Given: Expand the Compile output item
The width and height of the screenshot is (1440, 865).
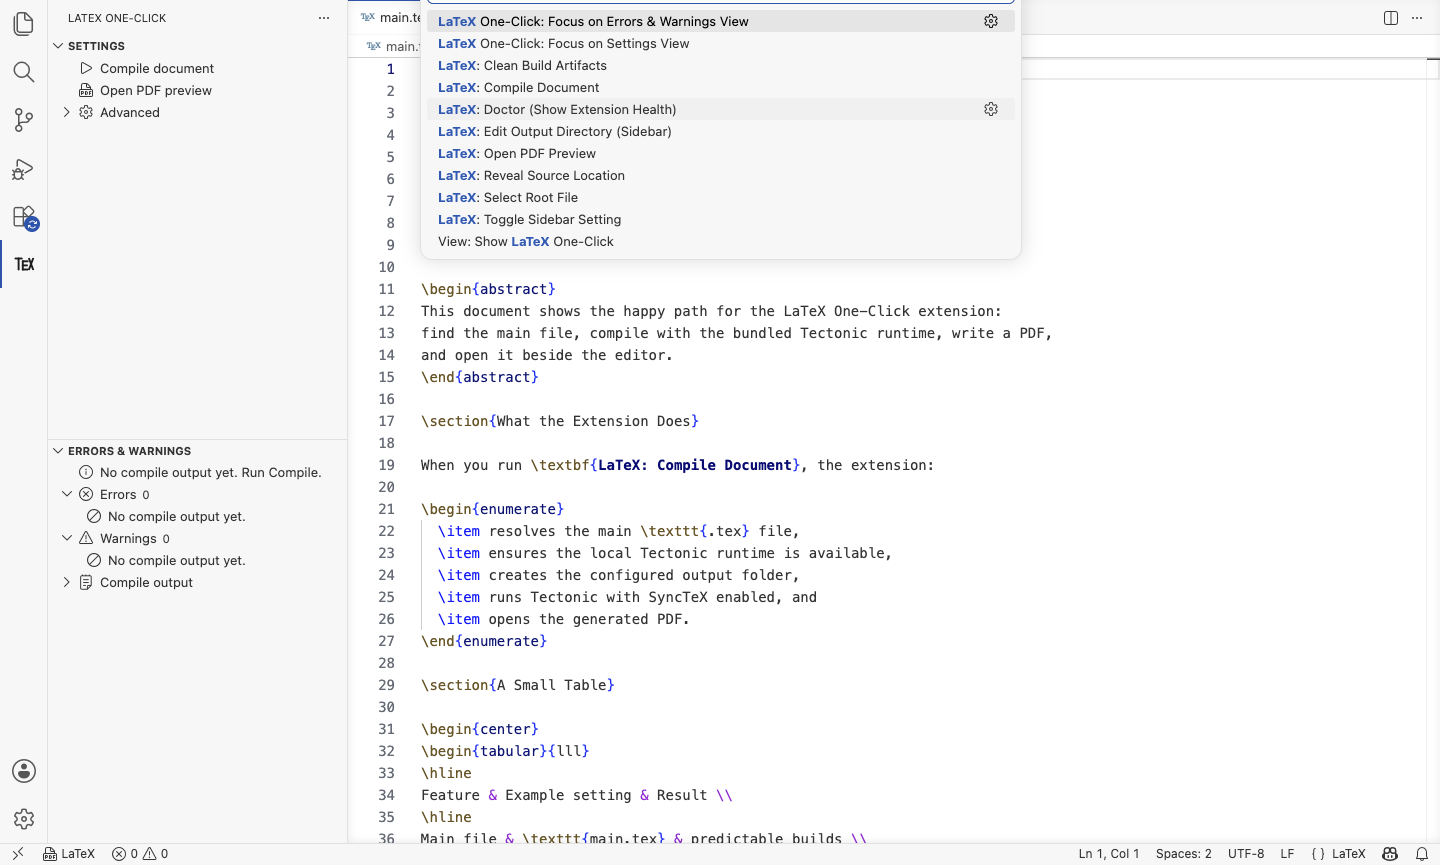Looking at the screenshot, I should 67,582.
